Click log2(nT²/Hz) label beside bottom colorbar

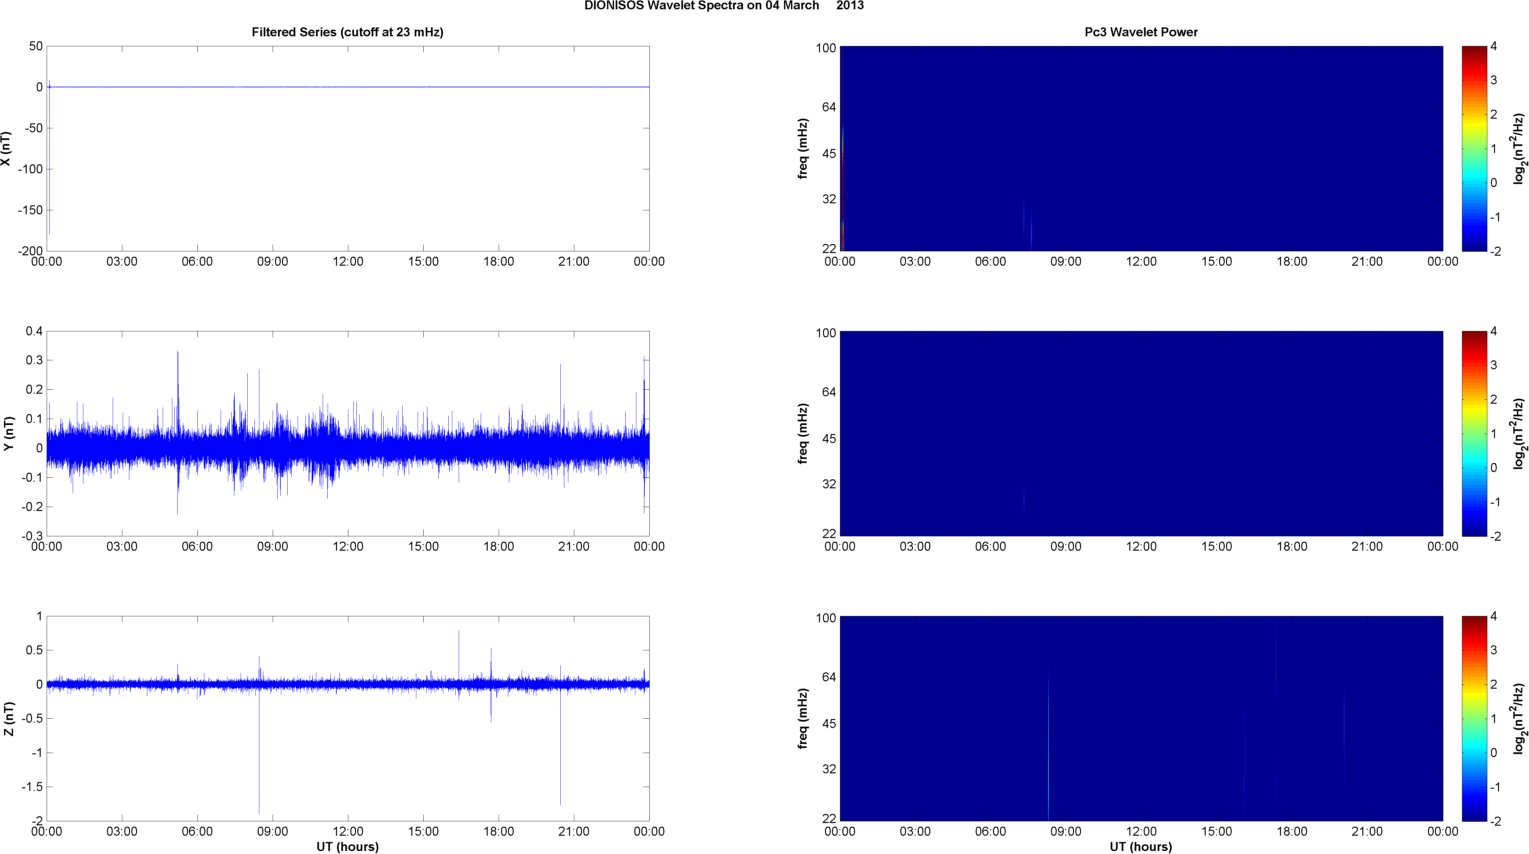tap(1519, 719)
